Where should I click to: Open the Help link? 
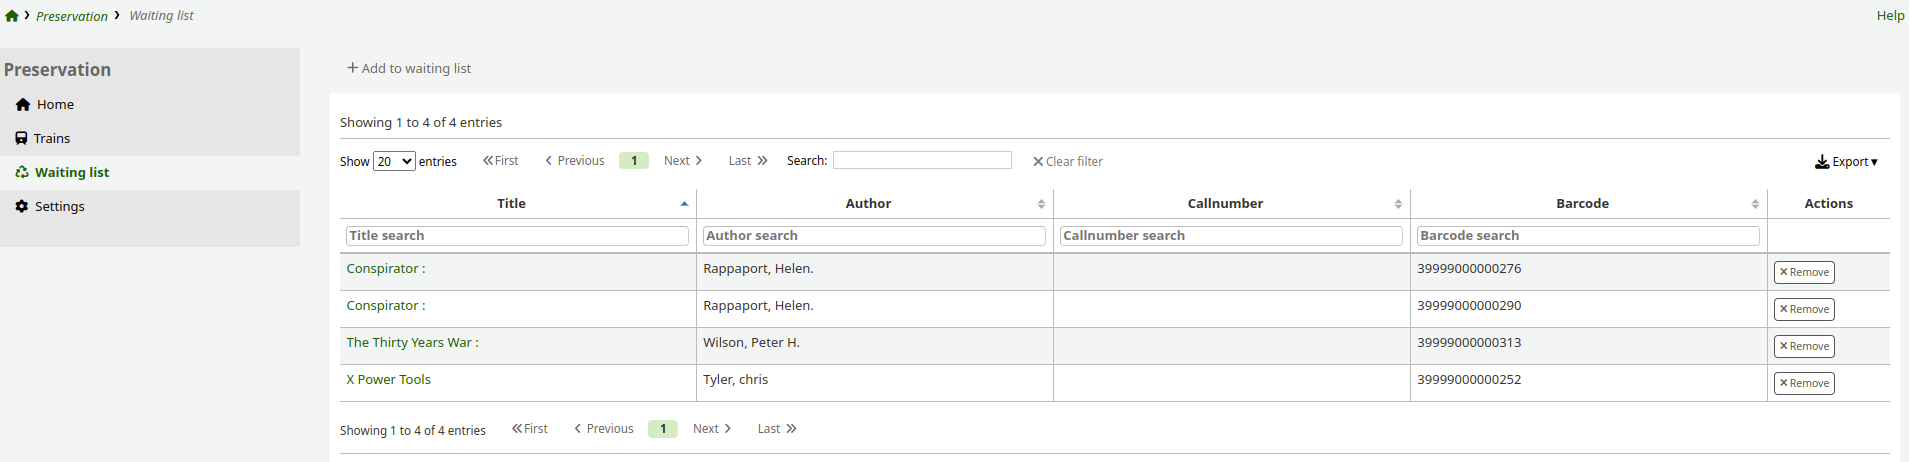1889,16
